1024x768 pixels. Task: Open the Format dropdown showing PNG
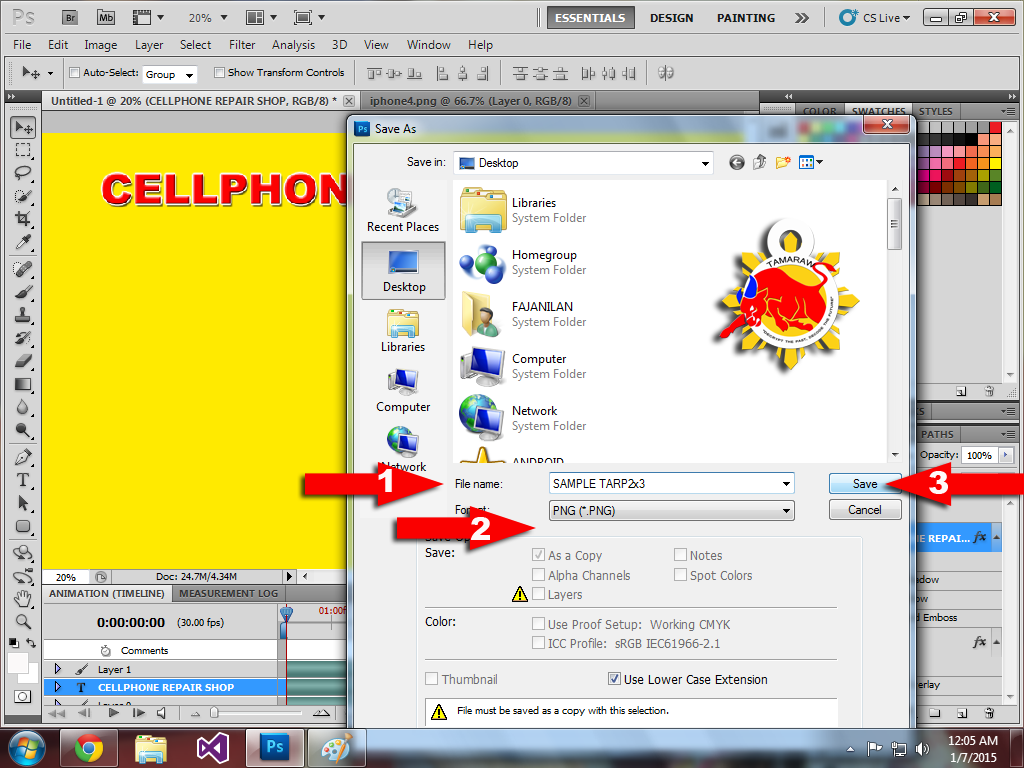672,510
